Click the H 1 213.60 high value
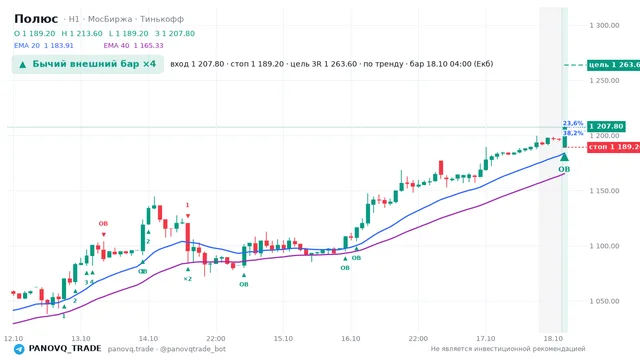The width and height of the screenshot is (640, 360). tap(82, 33)
